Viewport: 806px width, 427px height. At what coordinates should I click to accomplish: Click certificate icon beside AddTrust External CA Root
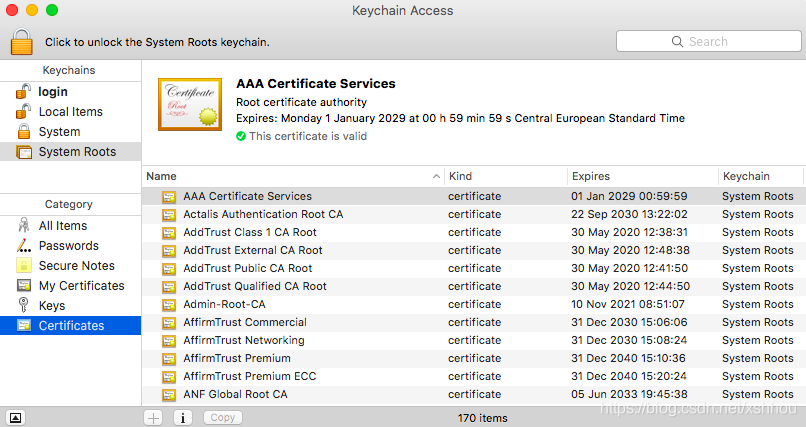pyautogui.click(x=169, y=251)
